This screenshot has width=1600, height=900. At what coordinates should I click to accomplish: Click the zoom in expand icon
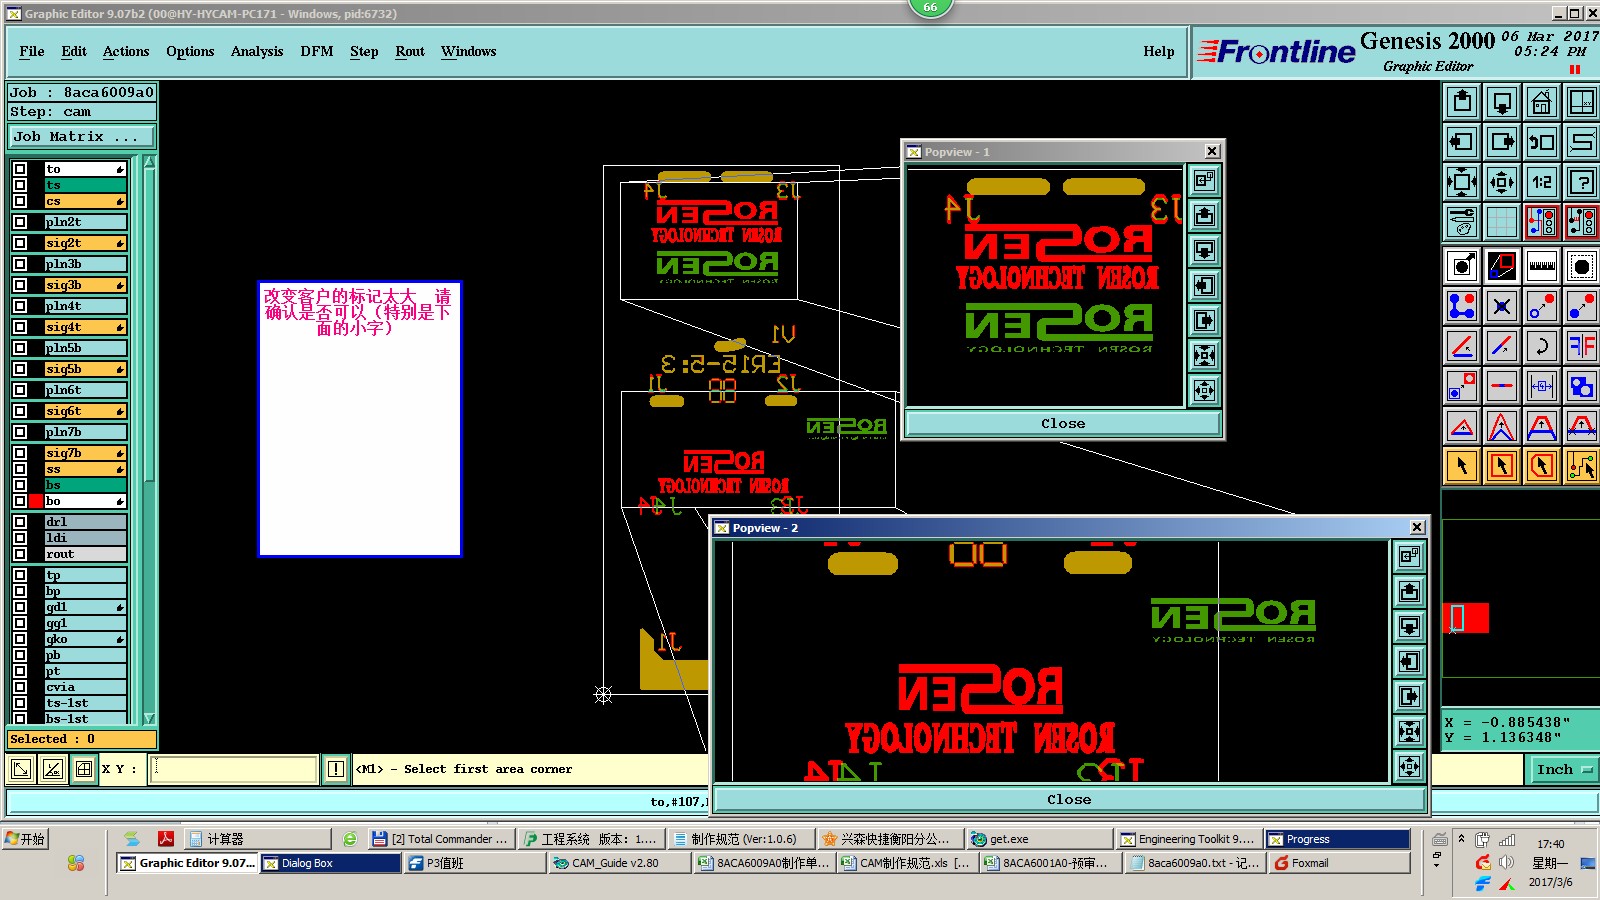click(1462, 182)
